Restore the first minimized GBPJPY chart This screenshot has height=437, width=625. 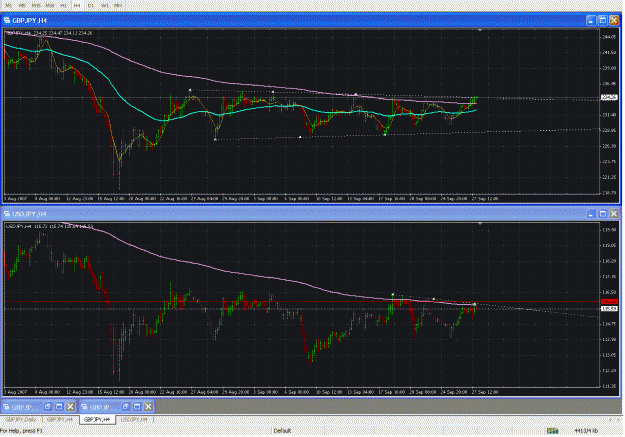pyautogui.click(x=48, y=407)
